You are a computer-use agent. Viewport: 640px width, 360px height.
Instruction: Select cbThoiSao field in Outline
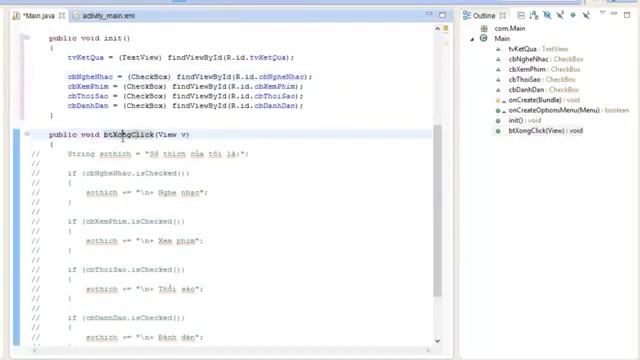coord(542,80)
